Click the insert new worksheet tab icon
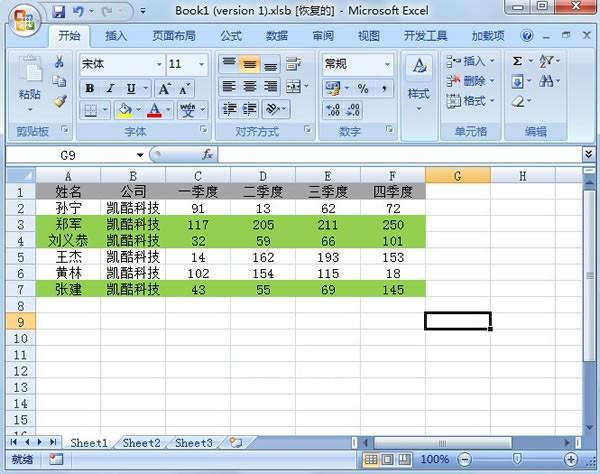The image size is (600, 474). [235, 442]
